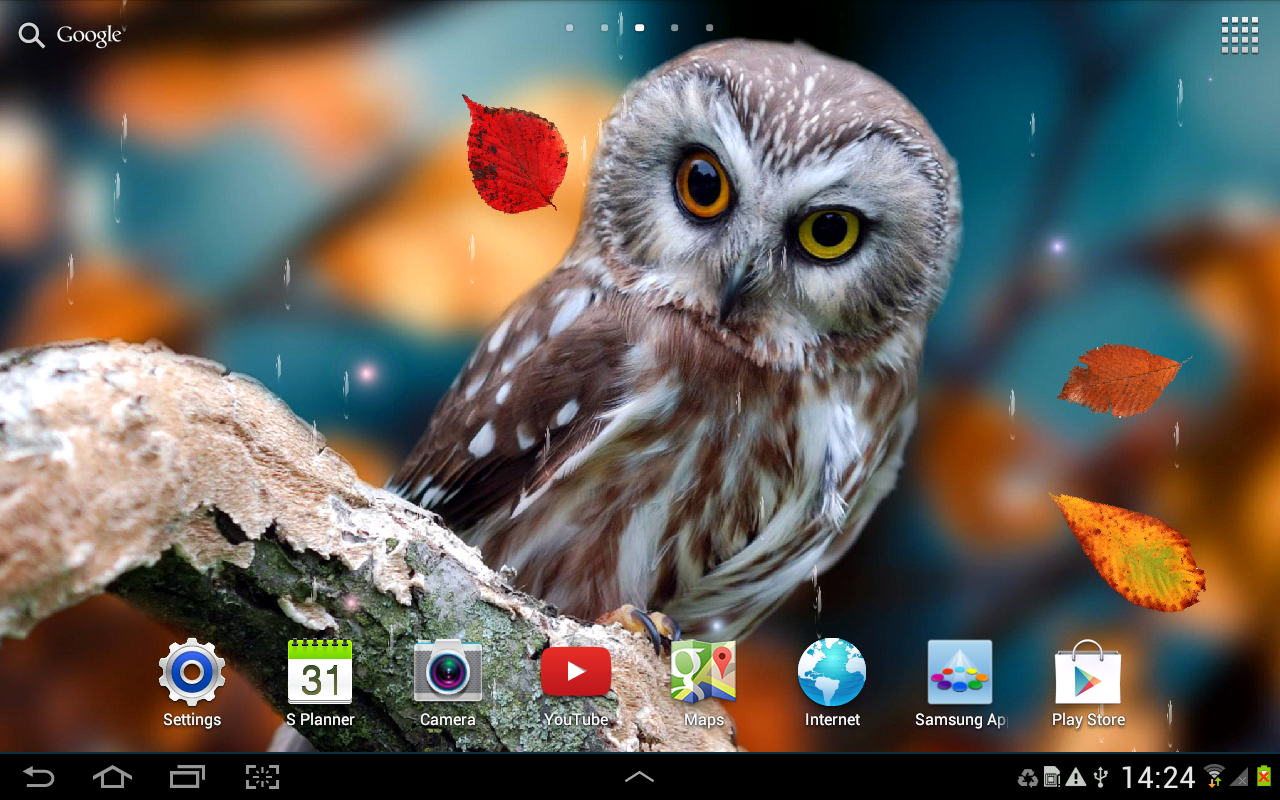Tap the no-signal mobile network icon
Viewport: 1280px width, 800px height.
(1239, 777)
